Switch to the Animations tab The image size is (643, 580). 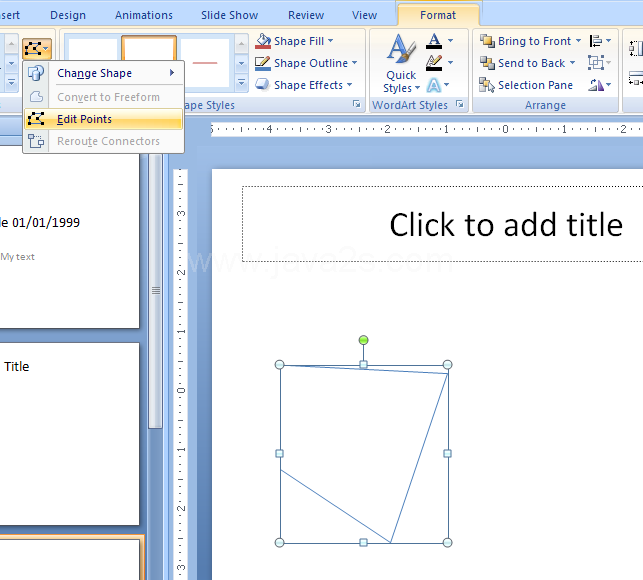pyautogui.click(x=144, y=15)
